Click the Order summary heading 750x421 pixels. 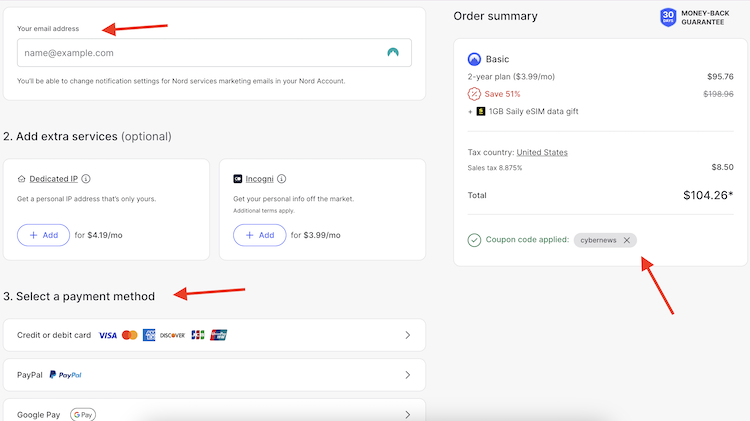pyautogui.click(x=495, y=16)
